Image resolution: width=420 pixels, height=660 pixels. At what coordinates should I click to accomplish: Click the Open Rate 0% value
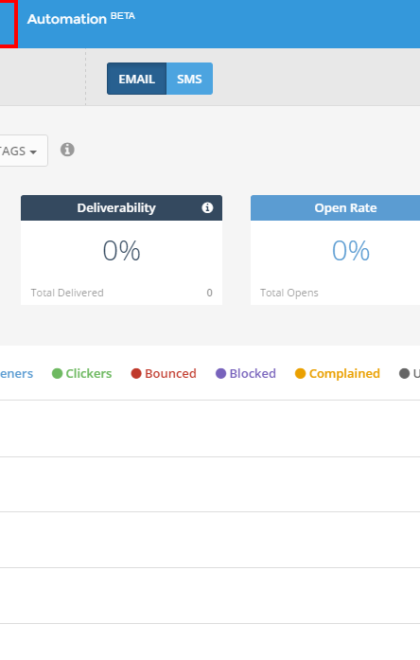[x=351, y=250]
